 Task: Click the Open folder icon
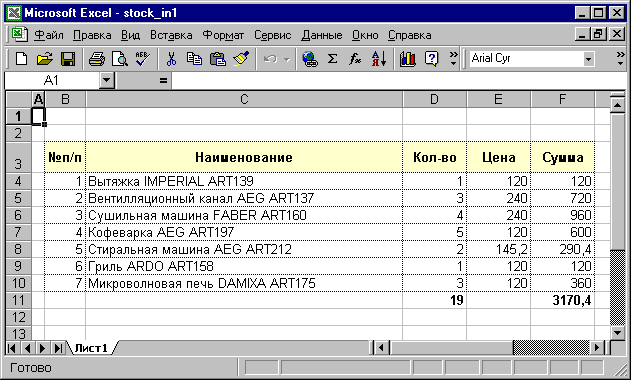[x=44, y=59]
